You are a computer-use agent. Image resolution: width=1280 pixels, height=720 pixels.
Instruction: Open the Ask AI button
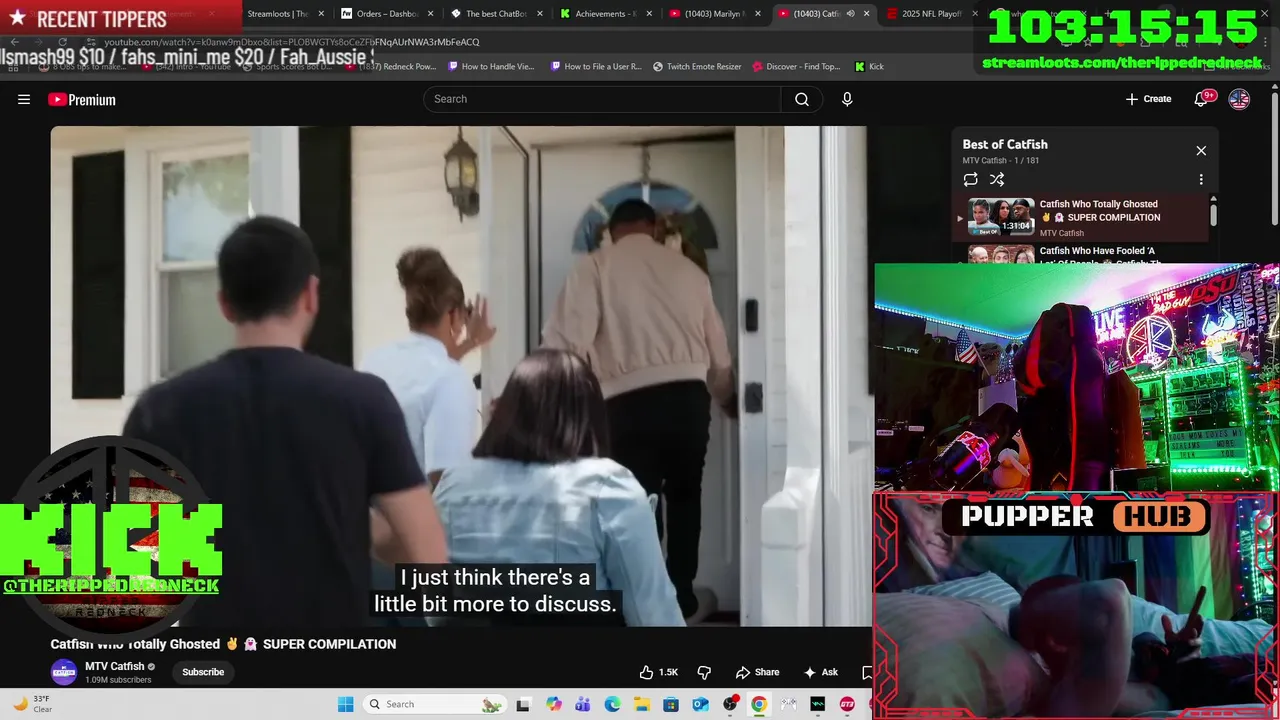820,672
